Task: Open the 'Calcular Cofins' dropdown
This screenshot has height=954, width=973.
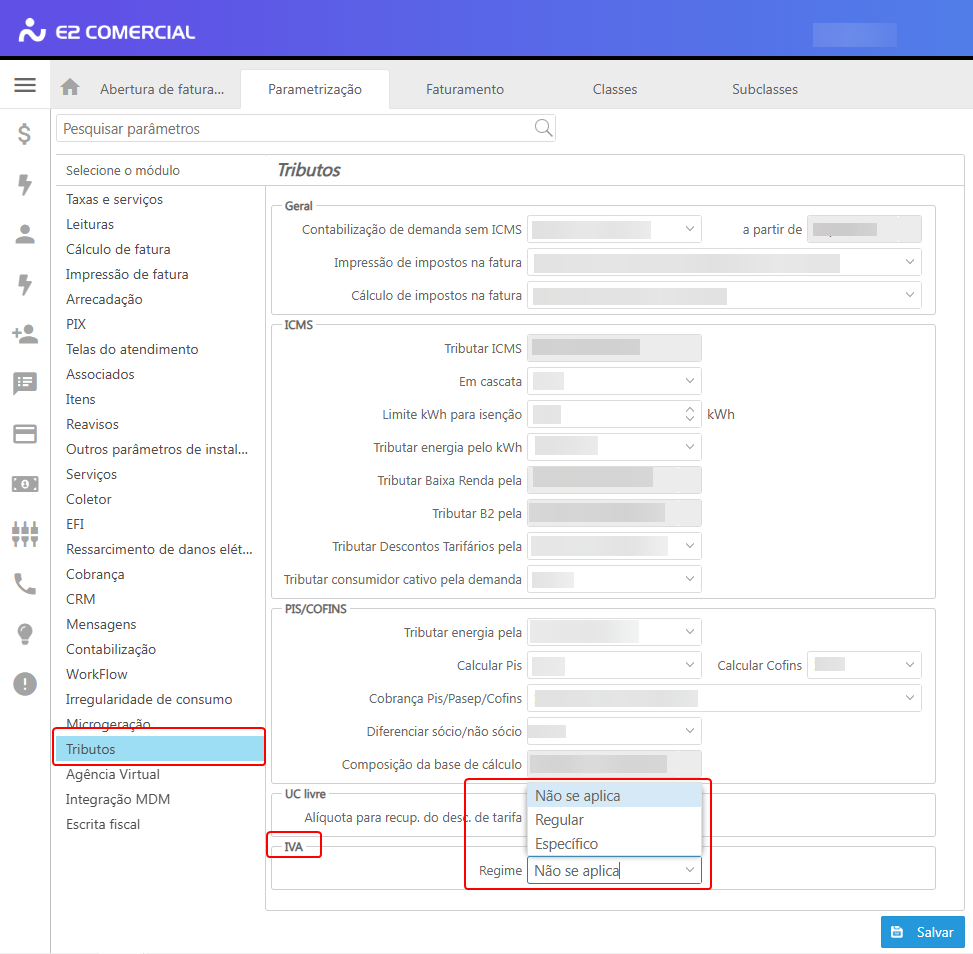Action: coord(864,665)
